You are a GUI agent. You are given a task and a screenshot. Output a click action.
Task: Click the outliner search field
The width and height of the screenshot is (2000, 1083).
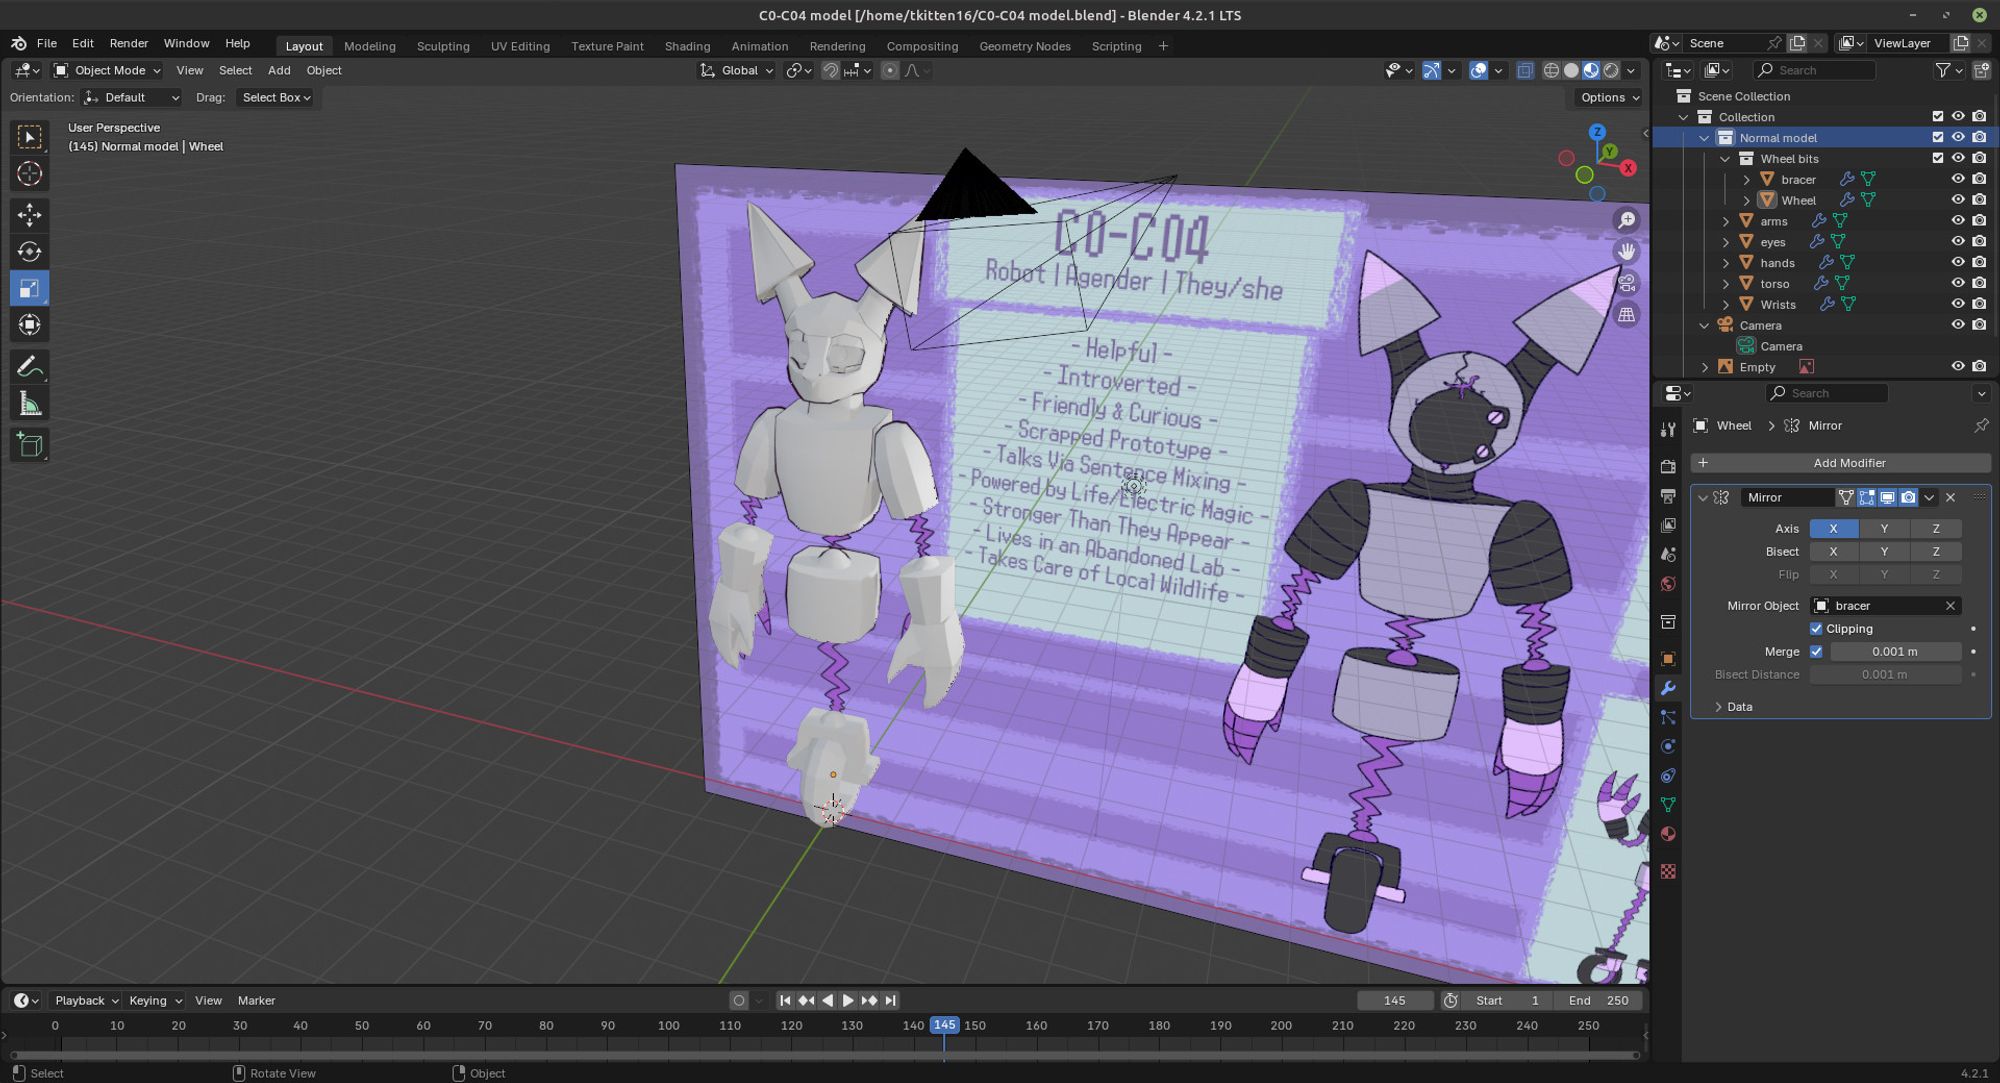pos(1815,70)
